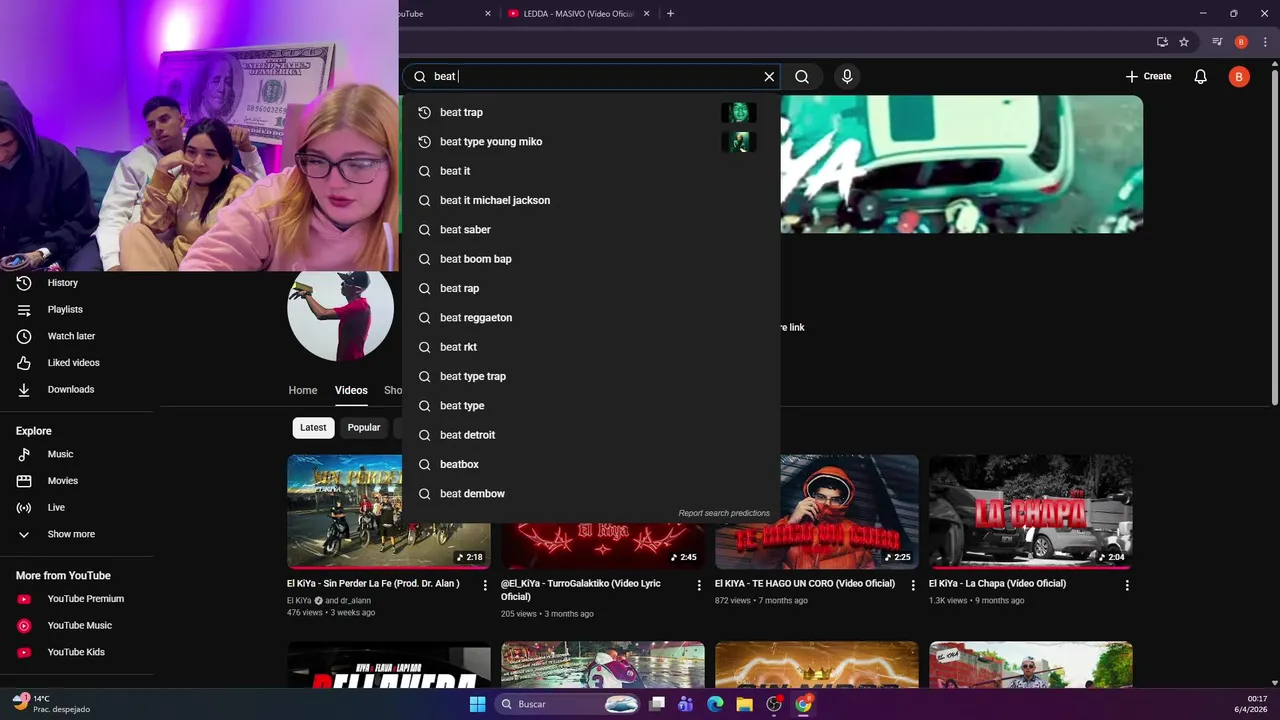
Task: Open the Chrome media control icon
Action: (x=1217, y=42)
